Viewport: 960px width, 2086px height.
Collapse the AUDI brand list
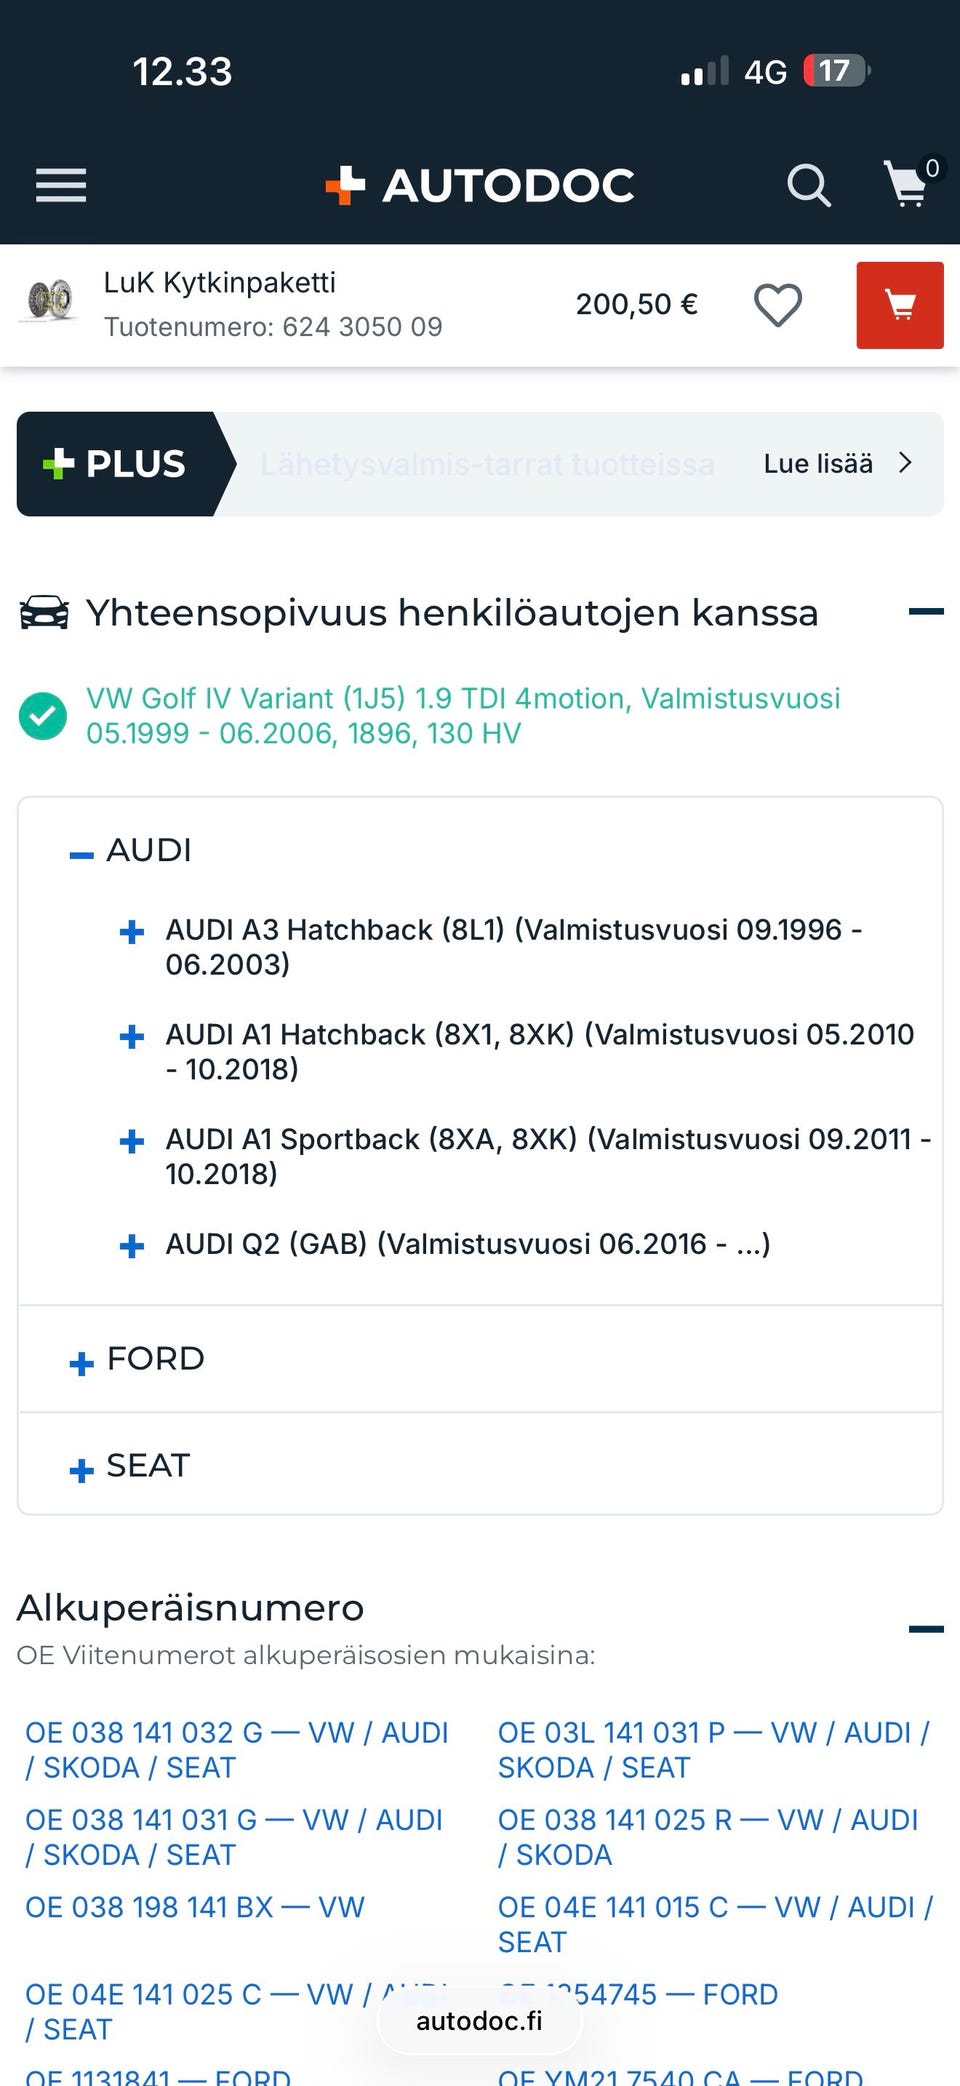pos(82,854)
